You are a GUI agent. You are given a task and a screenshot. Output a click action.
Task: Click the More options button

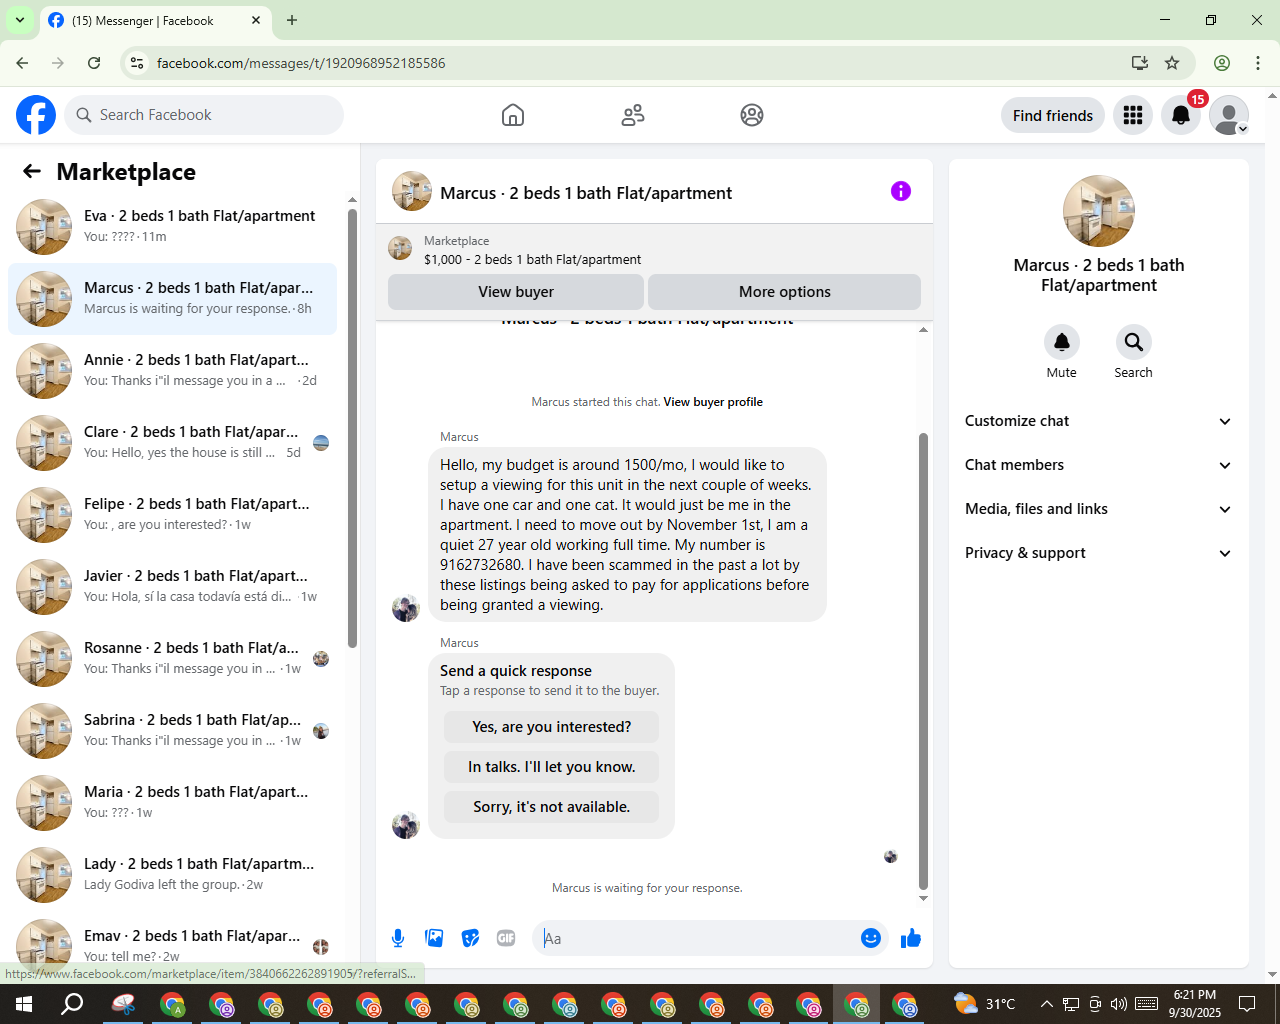pos(785,292)
